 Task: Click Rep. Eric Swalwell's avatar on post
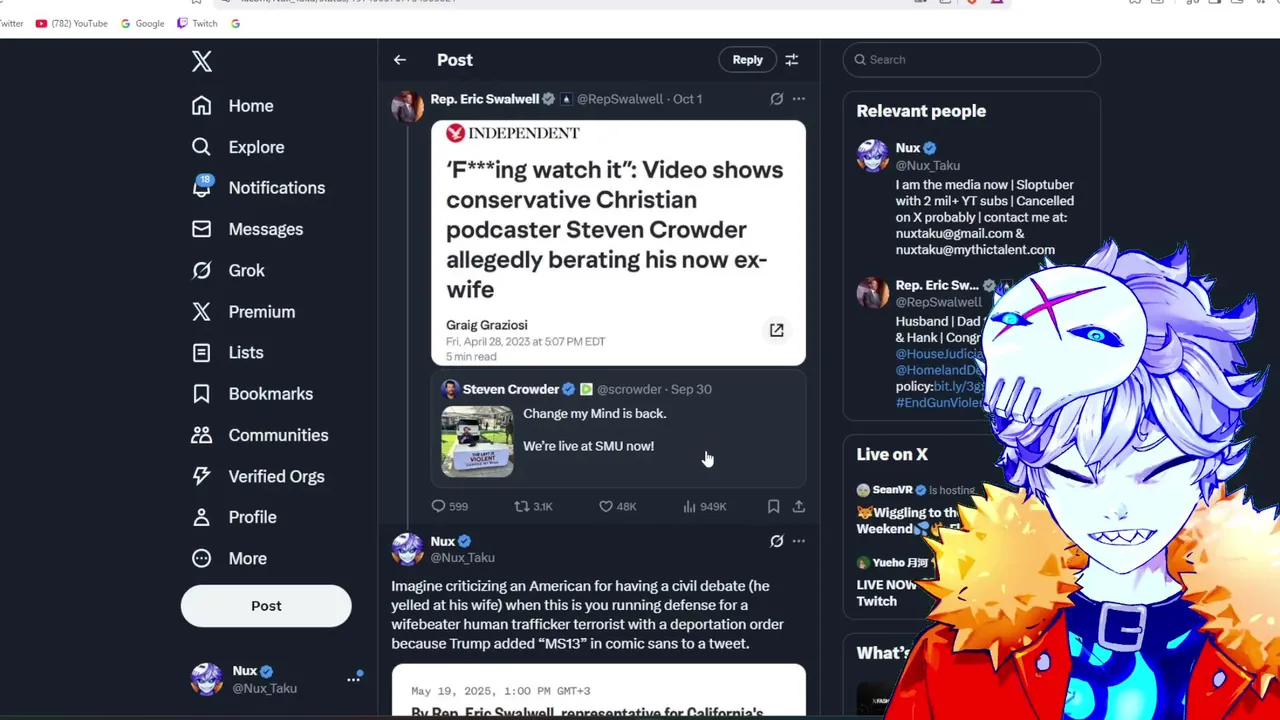407,106
